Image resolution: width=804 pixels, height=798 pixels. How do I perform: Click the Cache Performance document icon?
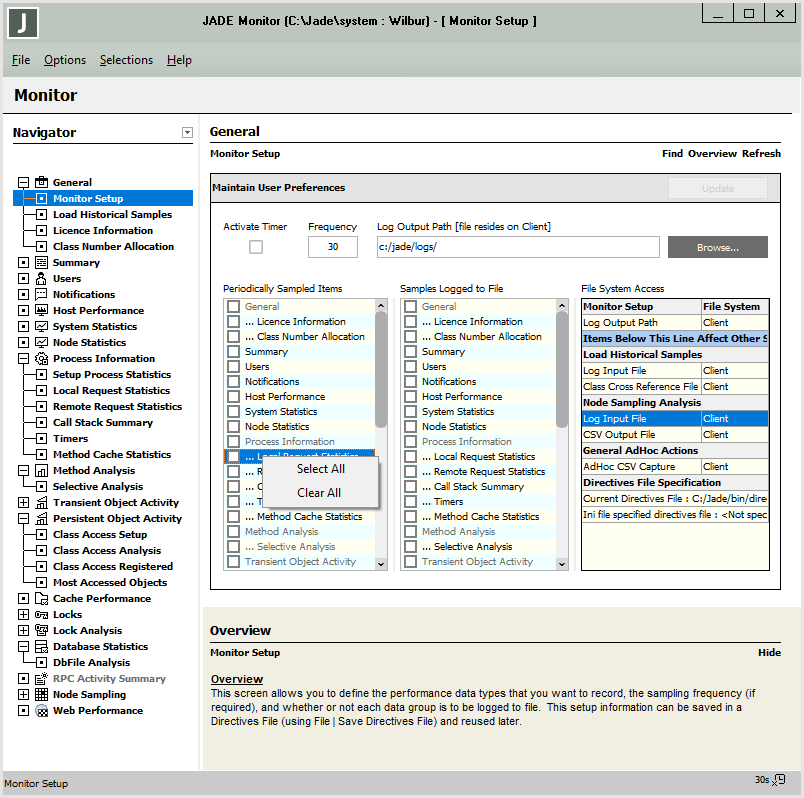(42, 598)
